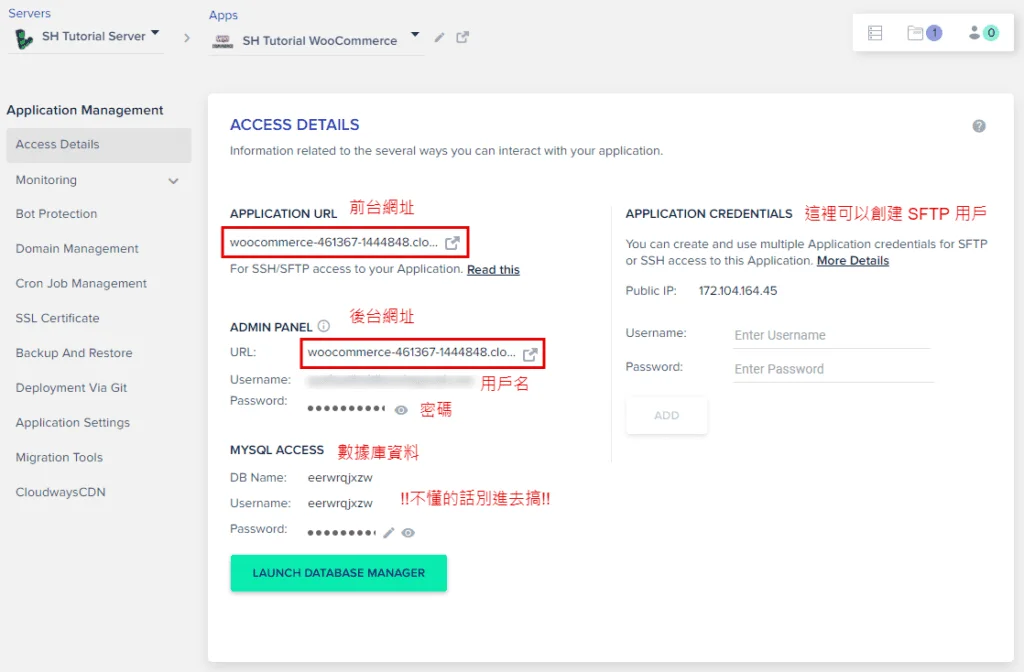The image size is (1024, 672).
Task: Open the servers list icon in top bar
Action: tap(875, 32)
